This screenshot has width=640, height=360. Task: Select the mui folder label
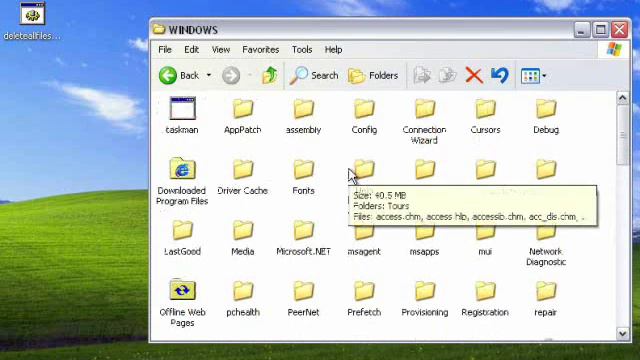[x=485, y=252]
